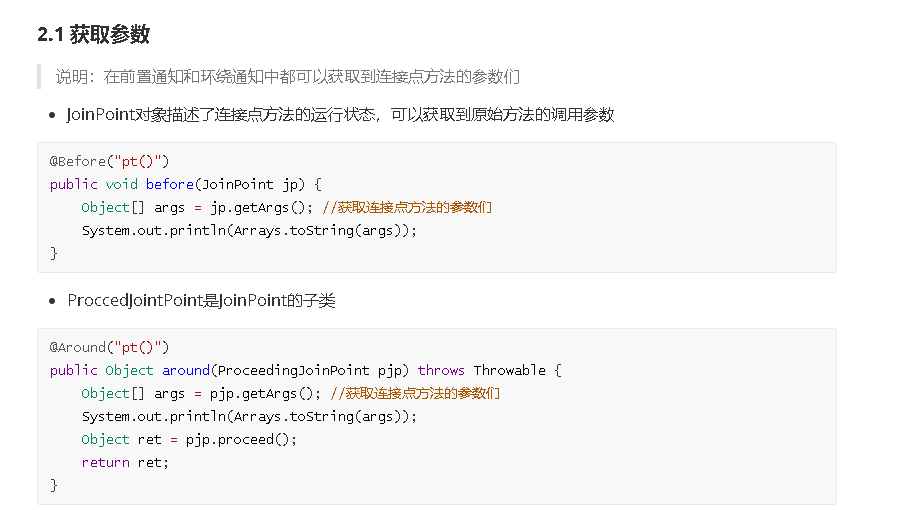Viewport: 909px width, 510px height.
Task: Click the second System.out.println line
Action: 249,417
